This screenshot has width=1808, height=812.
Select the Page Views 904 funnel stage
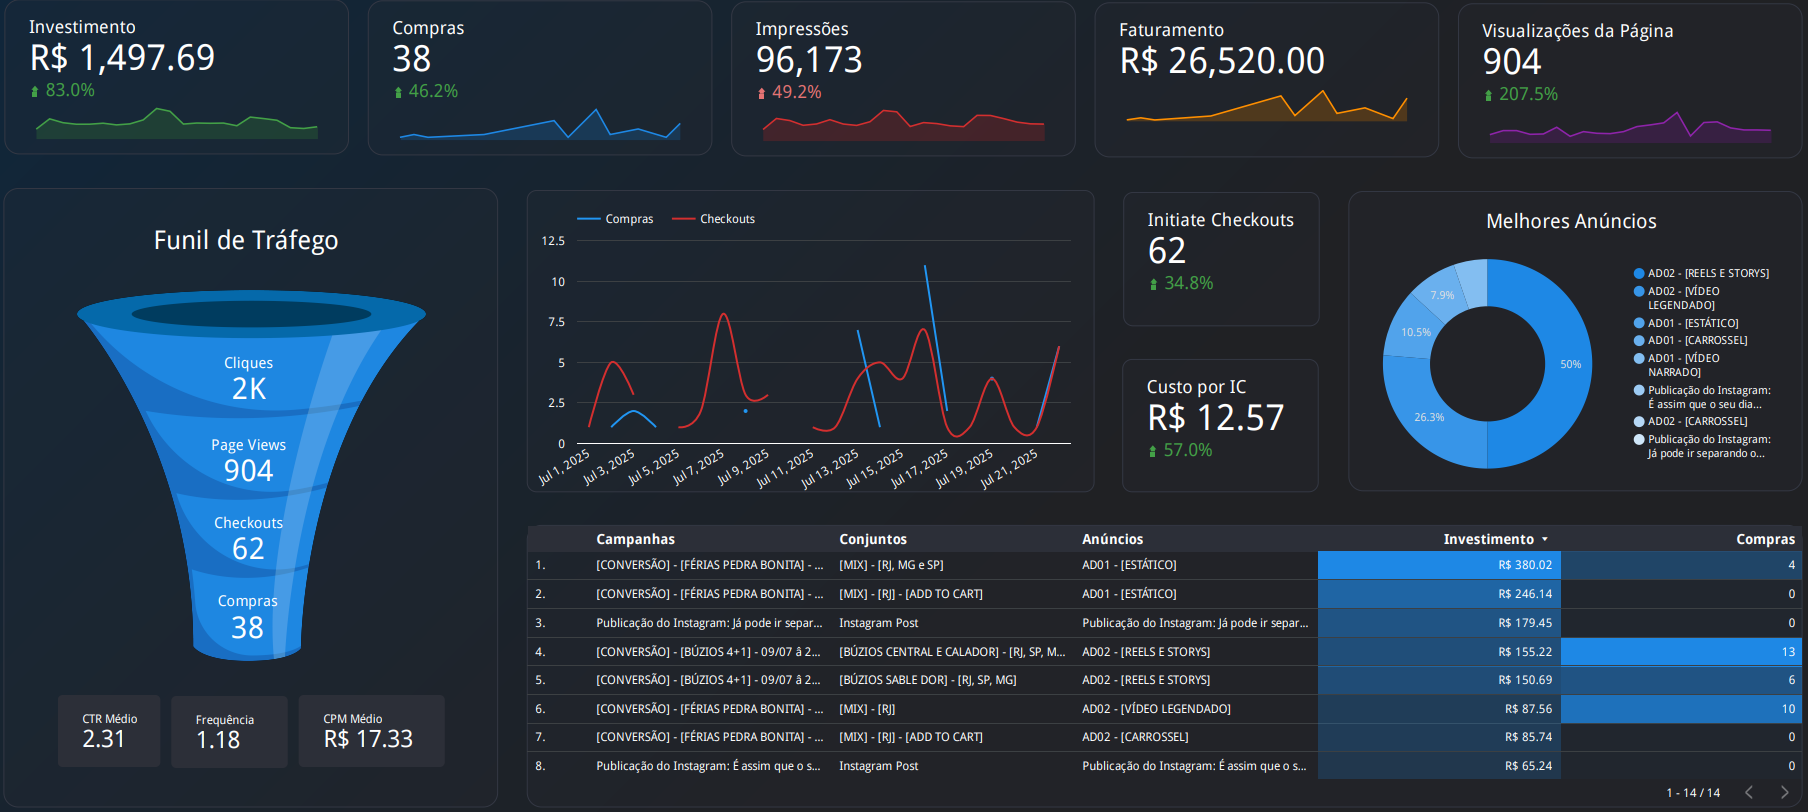point(248,460)
